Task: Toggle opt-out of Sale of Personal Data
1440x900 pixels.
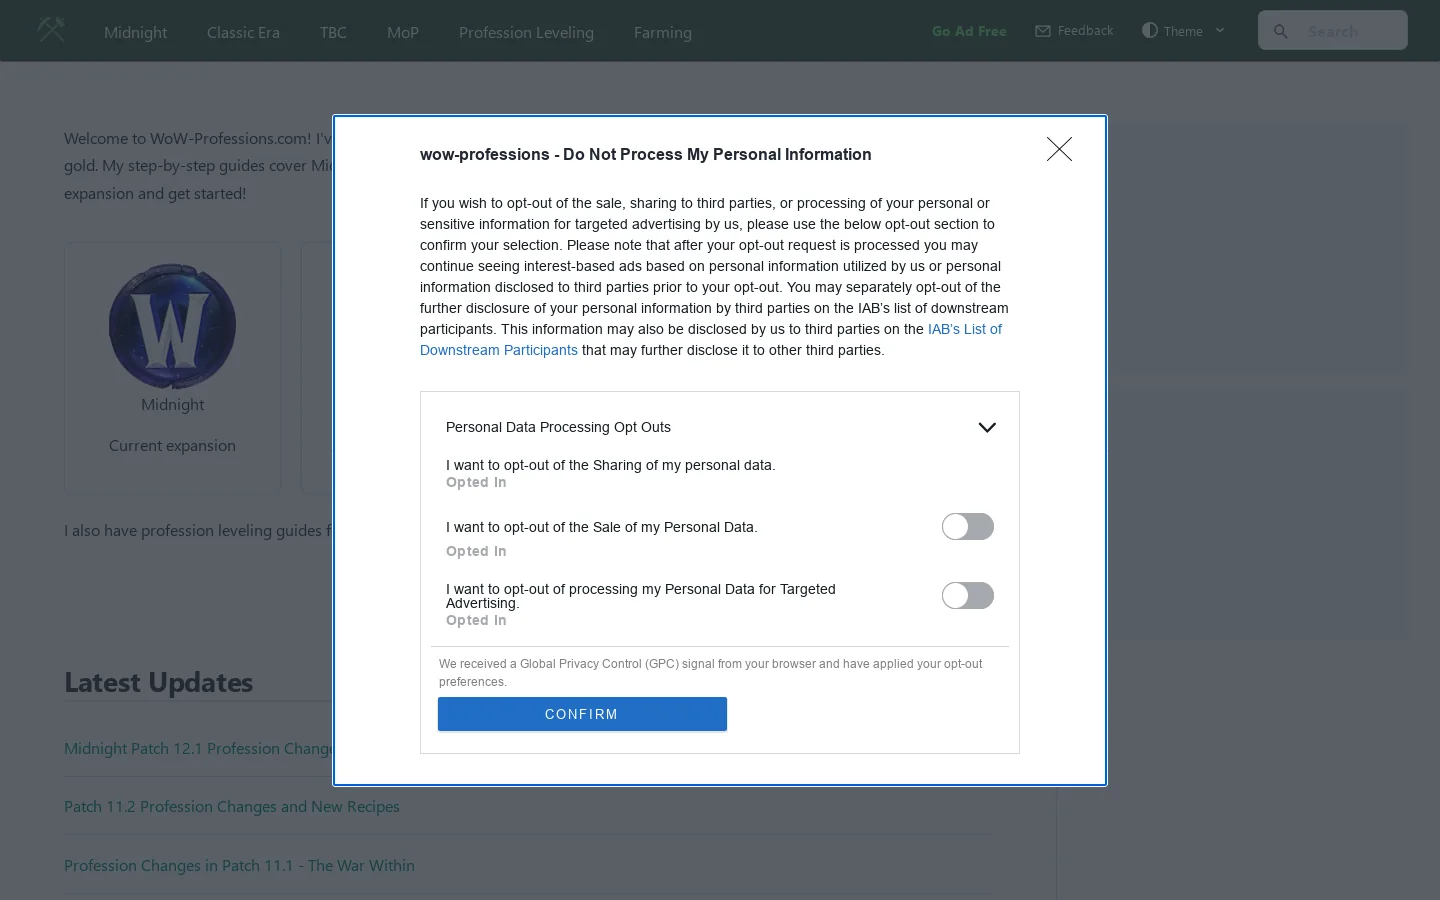Action: (x=968, y=527)
